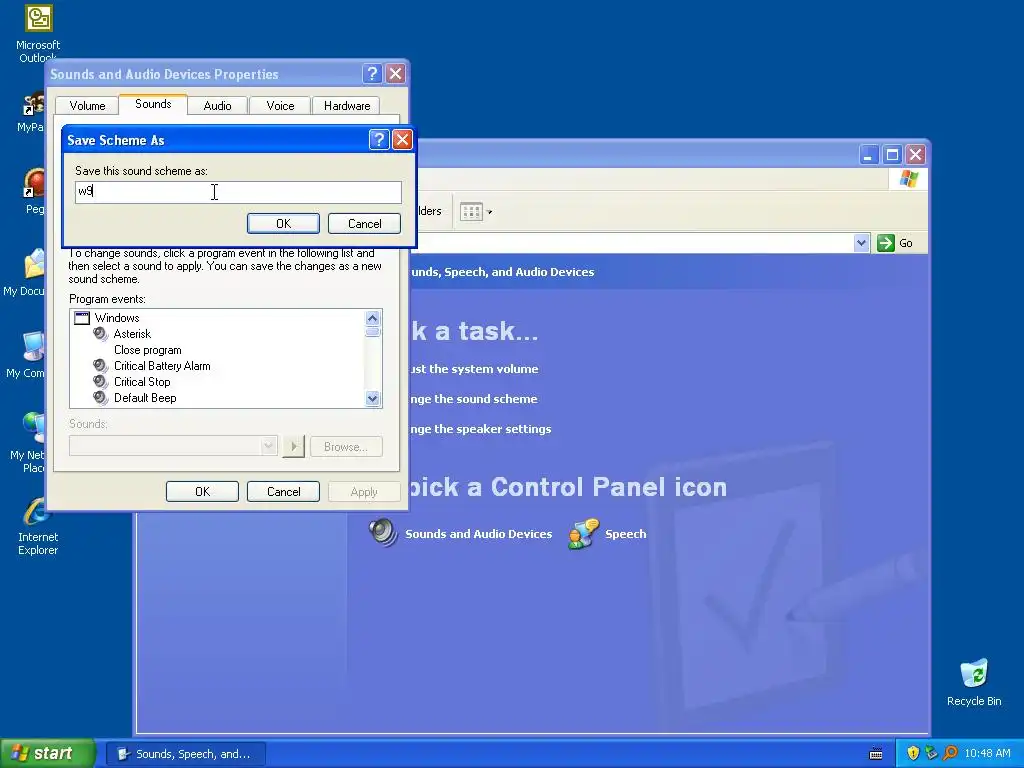This screenshot has height=768, width=1024.
Task: Click the sound scheme task link
Action: click(473, 399)
